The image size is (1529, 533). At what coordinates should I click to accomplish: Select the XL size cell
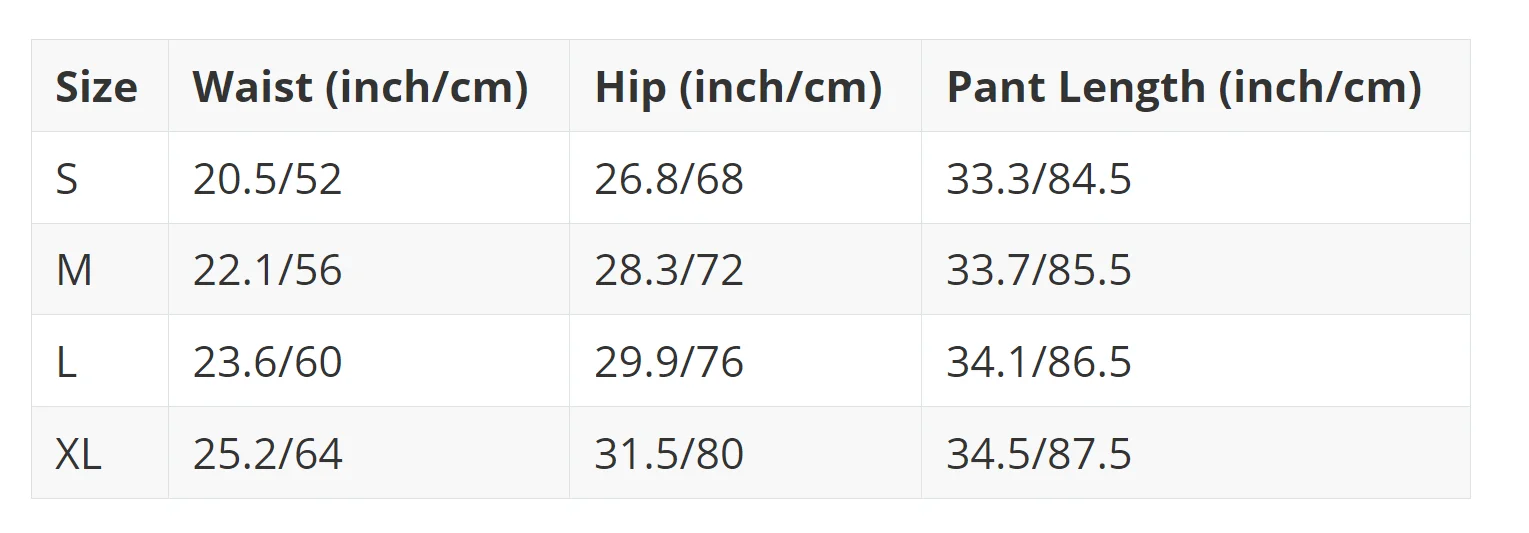[x=78, y=454]
